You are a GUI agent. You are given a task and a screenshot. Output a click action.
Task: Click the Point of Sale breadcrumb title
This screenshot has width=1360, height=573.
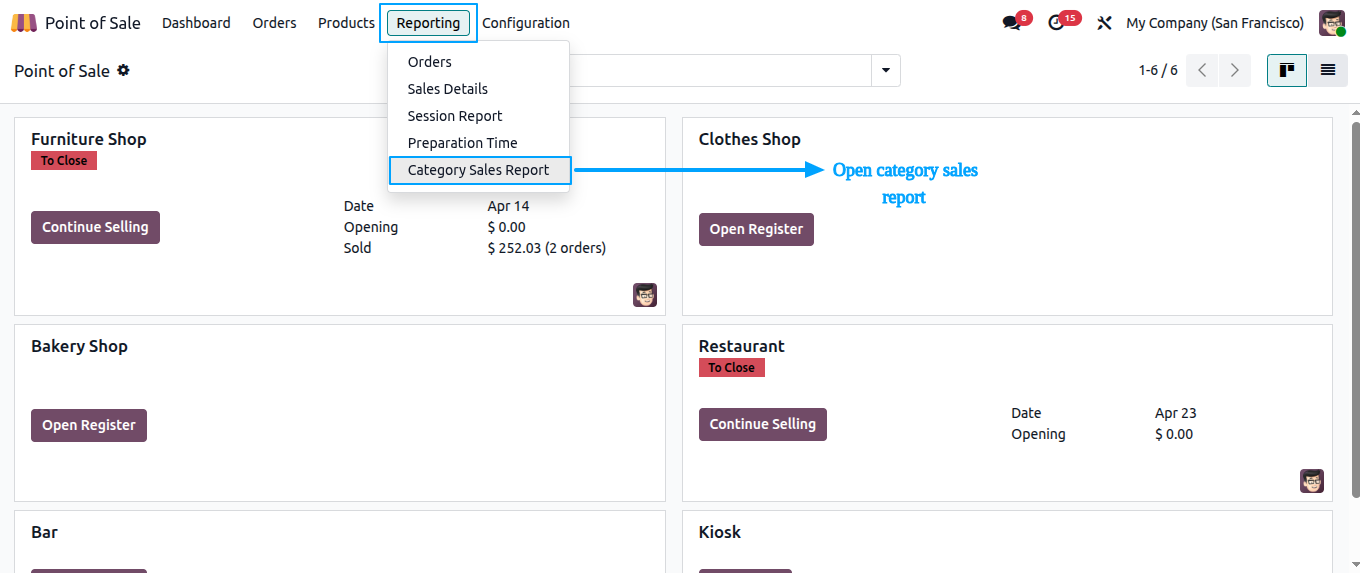click(x=62, y=71)
